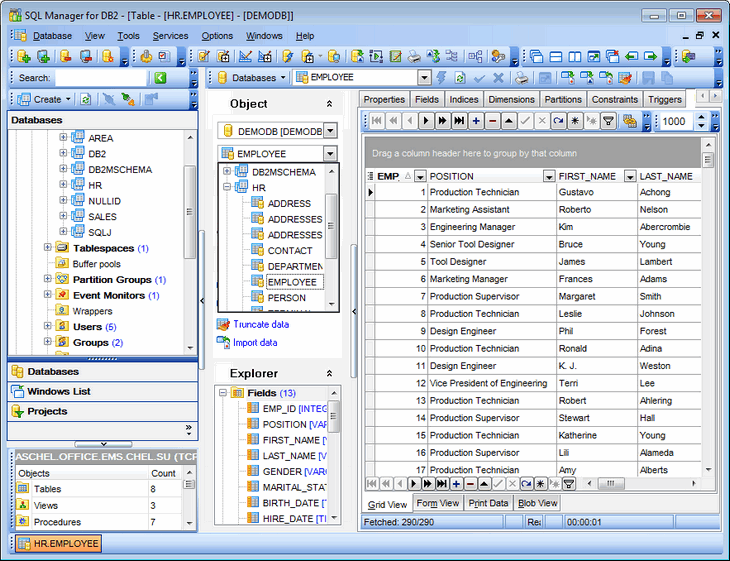Collapse the Explorer panel chevron
This screenshot has height=561, width=730.
329,373
